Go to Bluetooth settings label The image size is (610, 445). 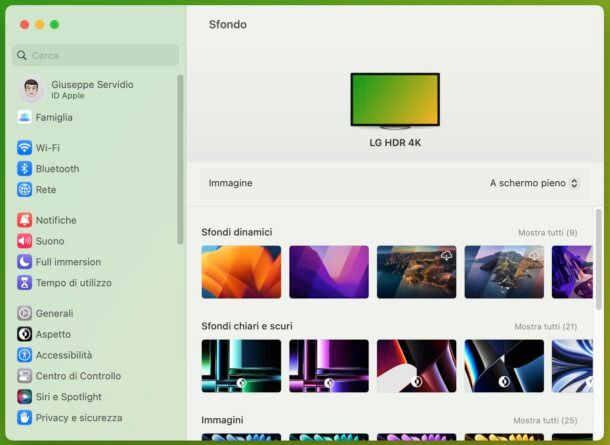(x=58, y=169)
